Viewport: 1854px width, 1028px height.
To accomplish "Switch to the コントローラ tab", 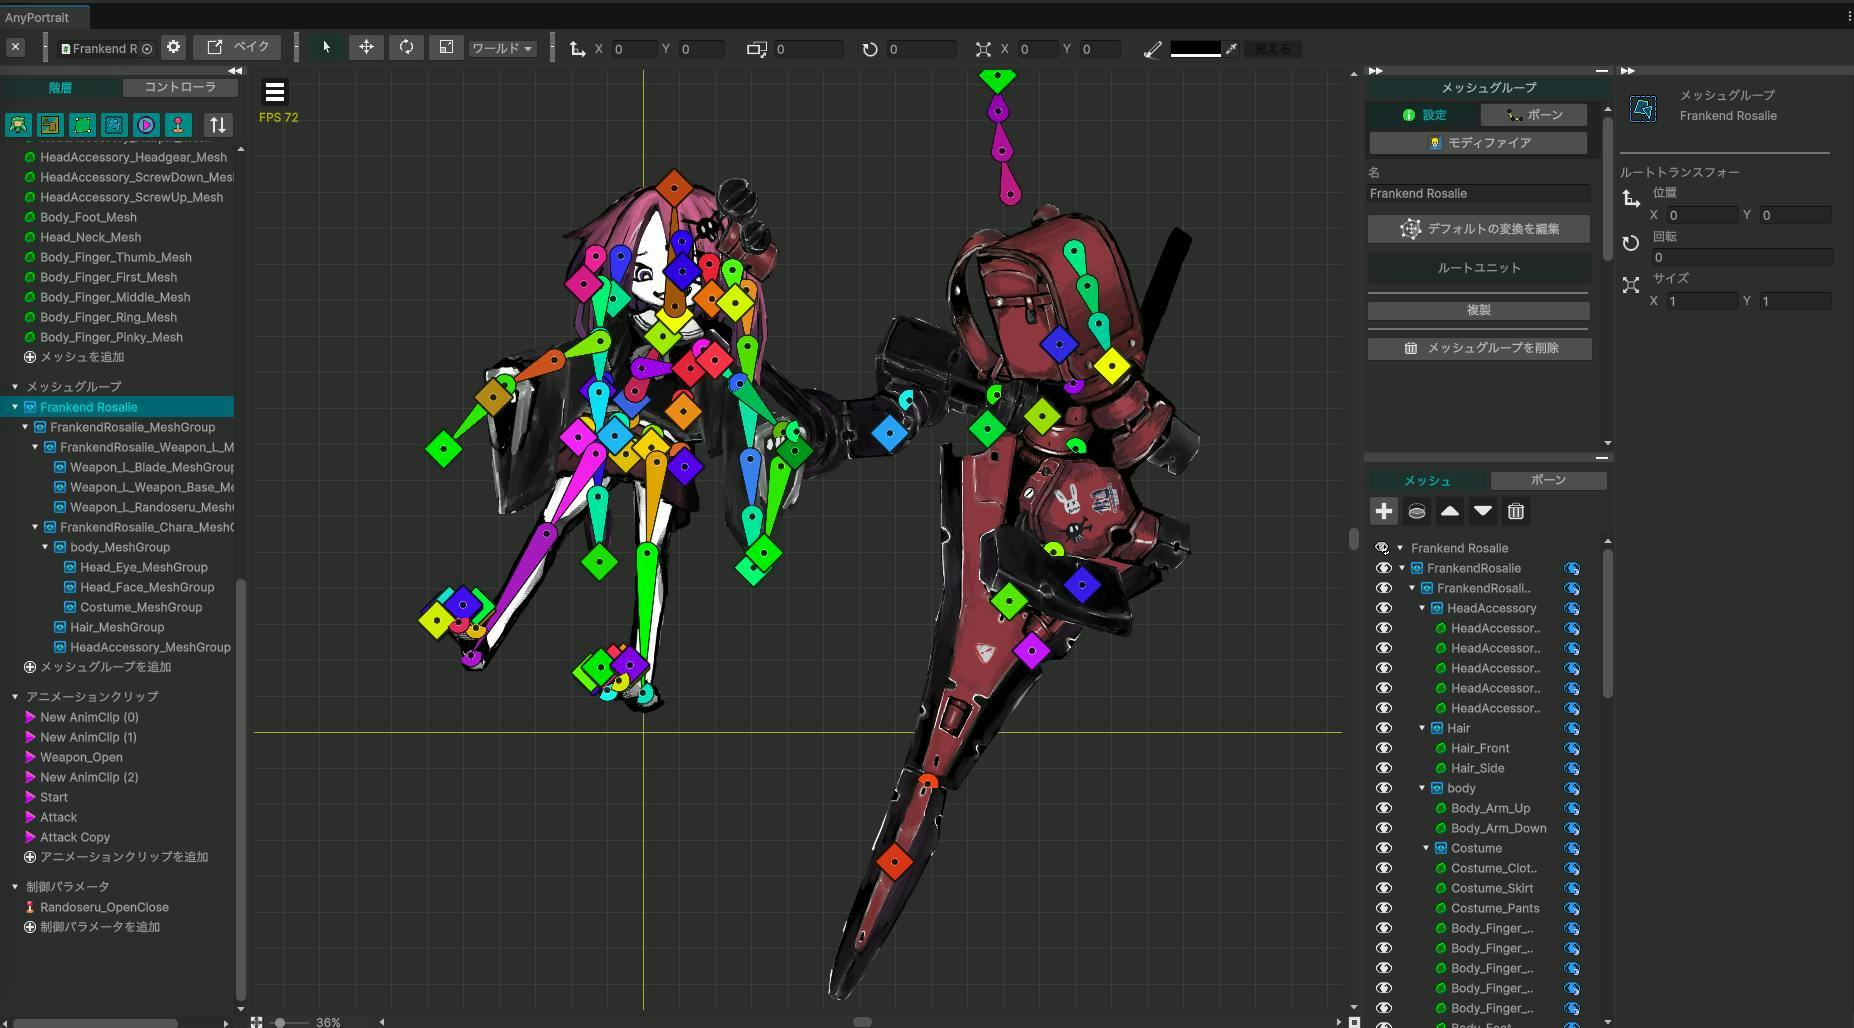I will [x=180, y=87].
